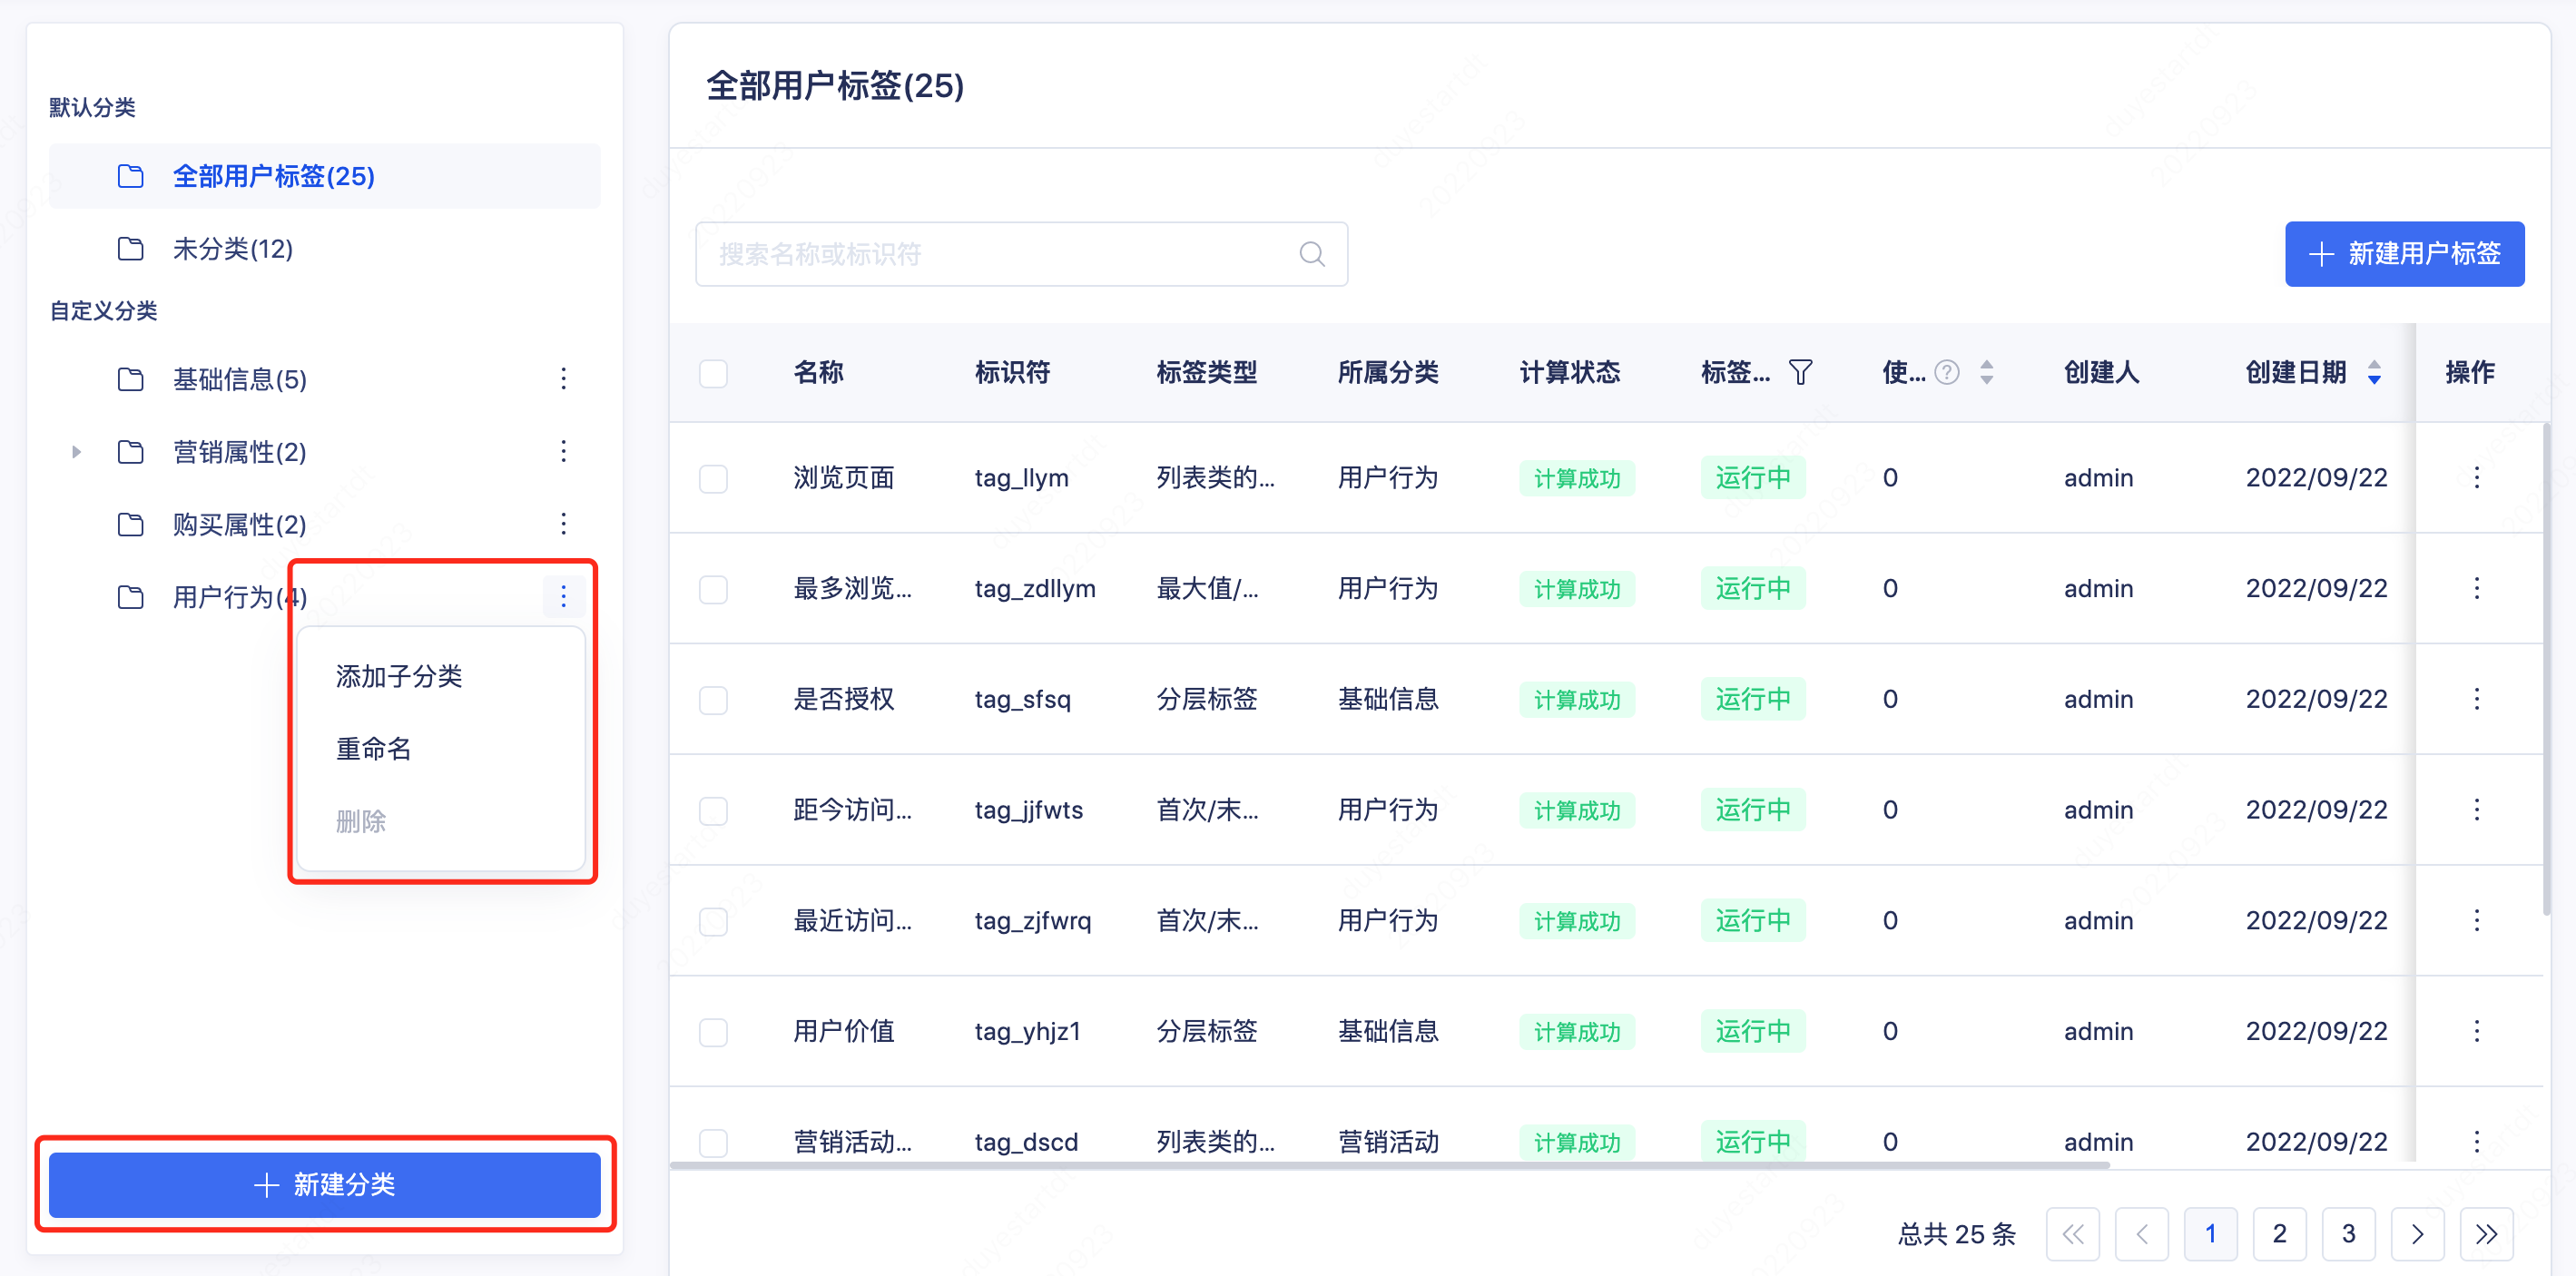Toggle the select-all checkbox in table header
This screenshot has height=1276, width=2576.
tap(713, 372)
